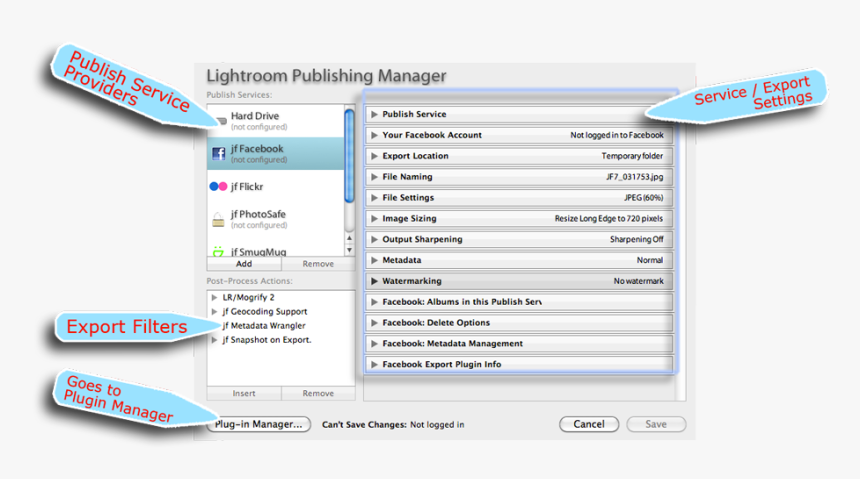Expand jf Geocoding Support action
Viewport: 860px width, 479px height.
click(214, 312)
